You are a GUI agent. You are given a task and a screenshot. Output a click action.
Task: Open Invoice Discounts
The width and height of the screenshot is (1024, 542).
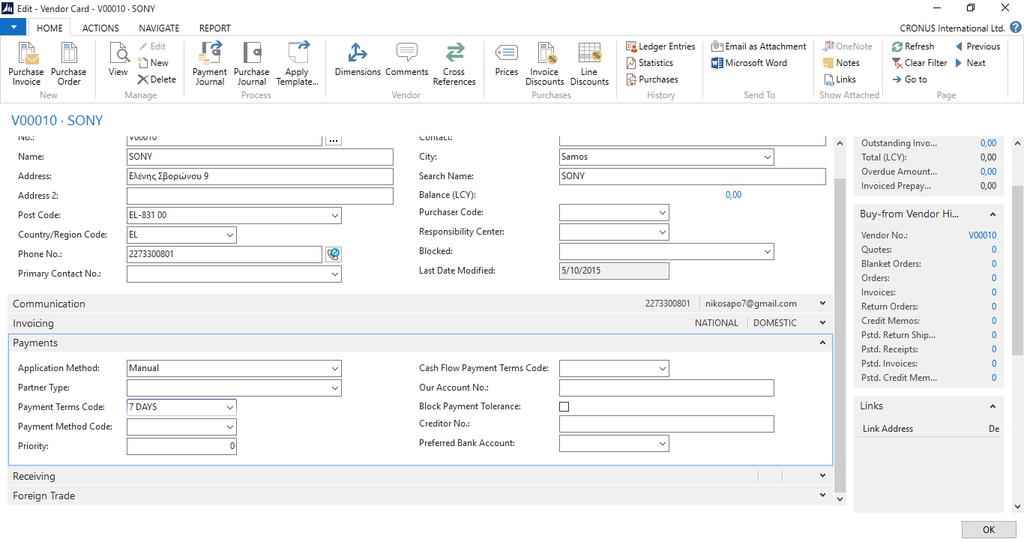[x=545, y=64]
